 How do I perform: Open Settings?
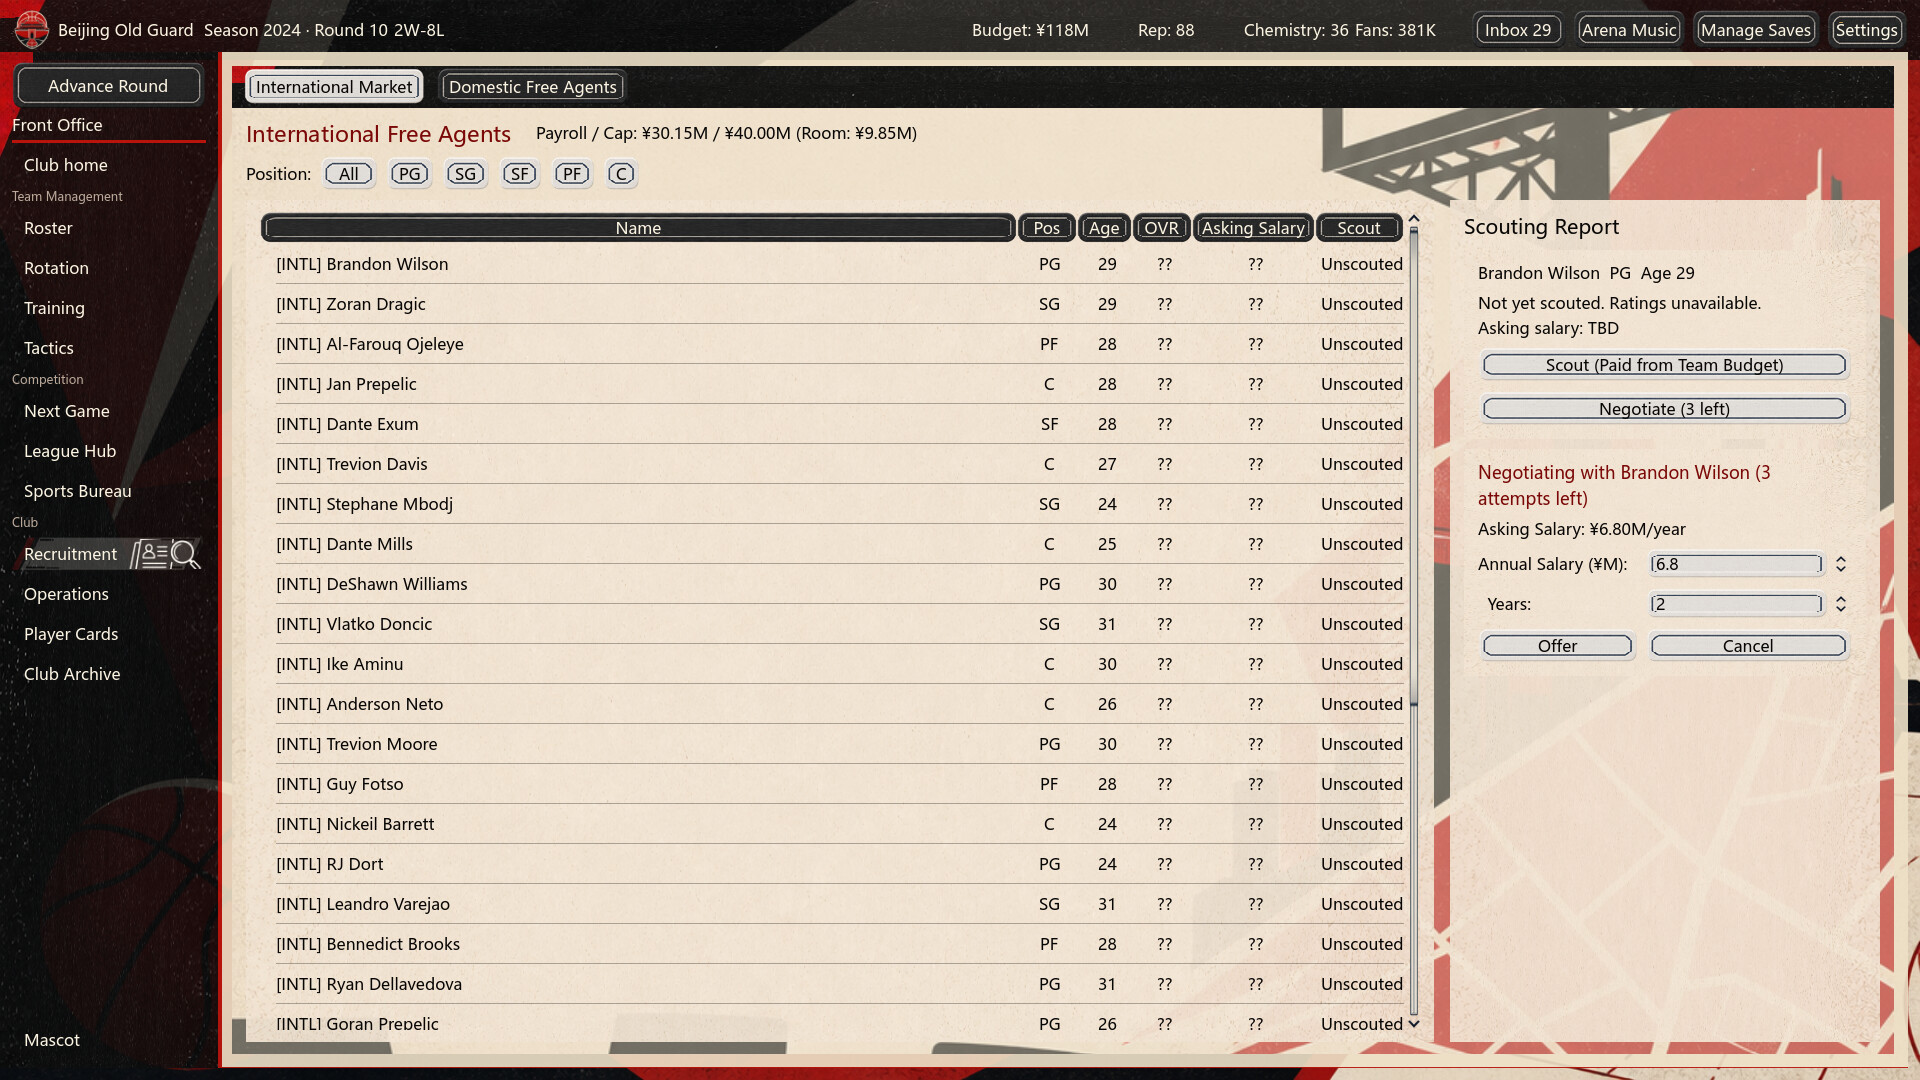1866,30
